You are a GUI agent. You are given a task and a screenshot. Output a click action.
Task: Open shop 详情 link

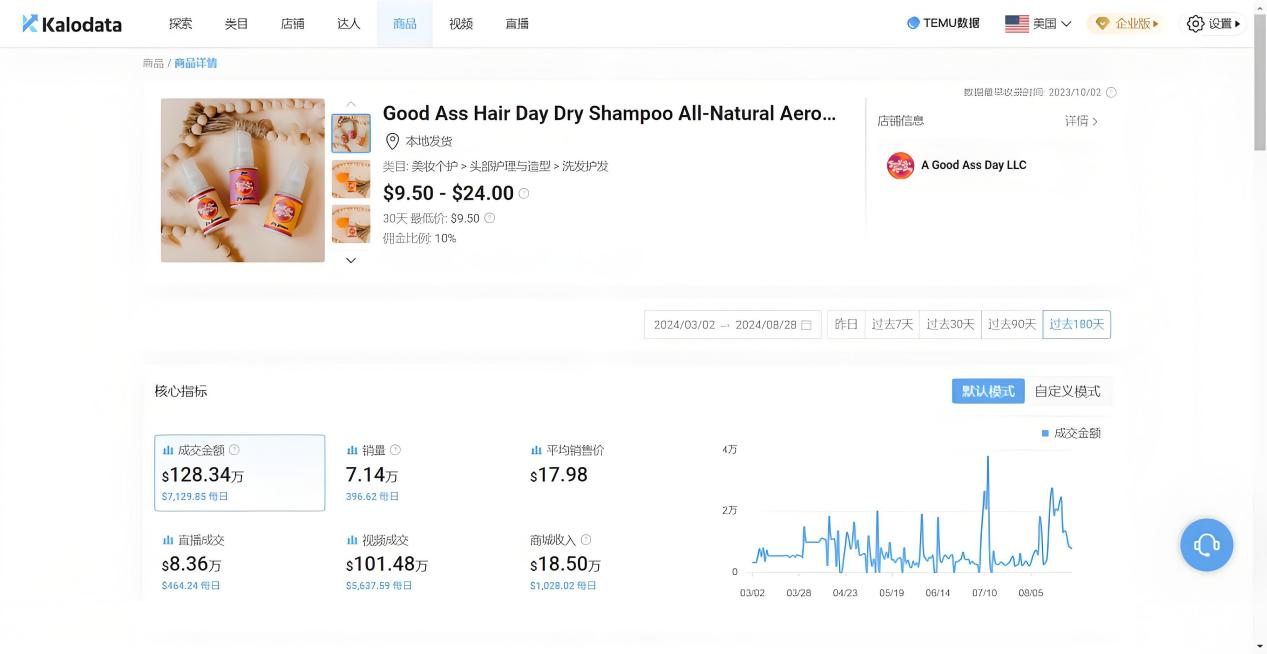click(1081, 121)
